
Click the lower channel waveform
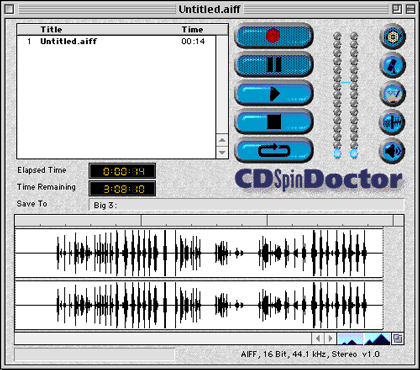[x=199, y=305]
